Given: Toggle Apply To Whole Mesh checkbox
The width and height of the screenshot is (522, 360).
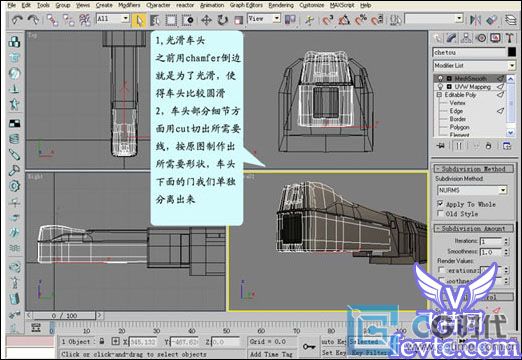Looking at the screenshot, I should (440, 204).
